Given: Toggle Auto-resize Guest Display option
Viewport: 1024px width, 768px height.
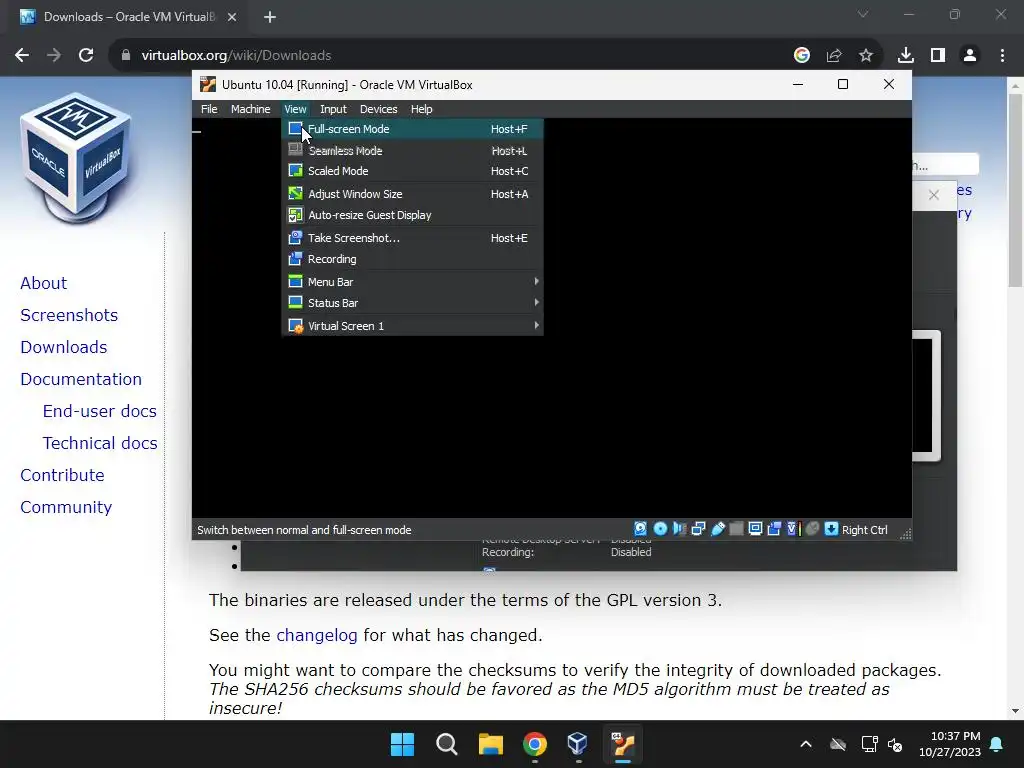Looking at the screenshot, I should (x=412, y=215).
